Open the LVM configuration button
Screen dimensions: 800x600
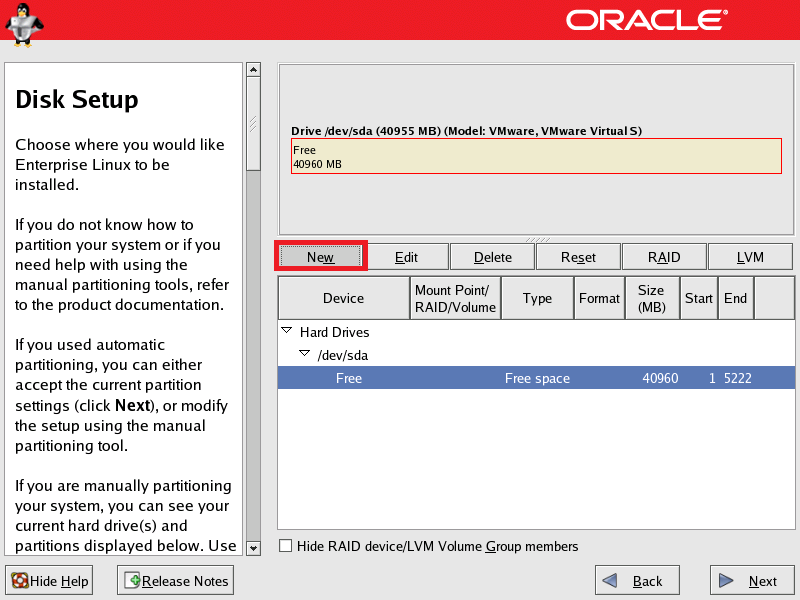click(x=750, y=257)
